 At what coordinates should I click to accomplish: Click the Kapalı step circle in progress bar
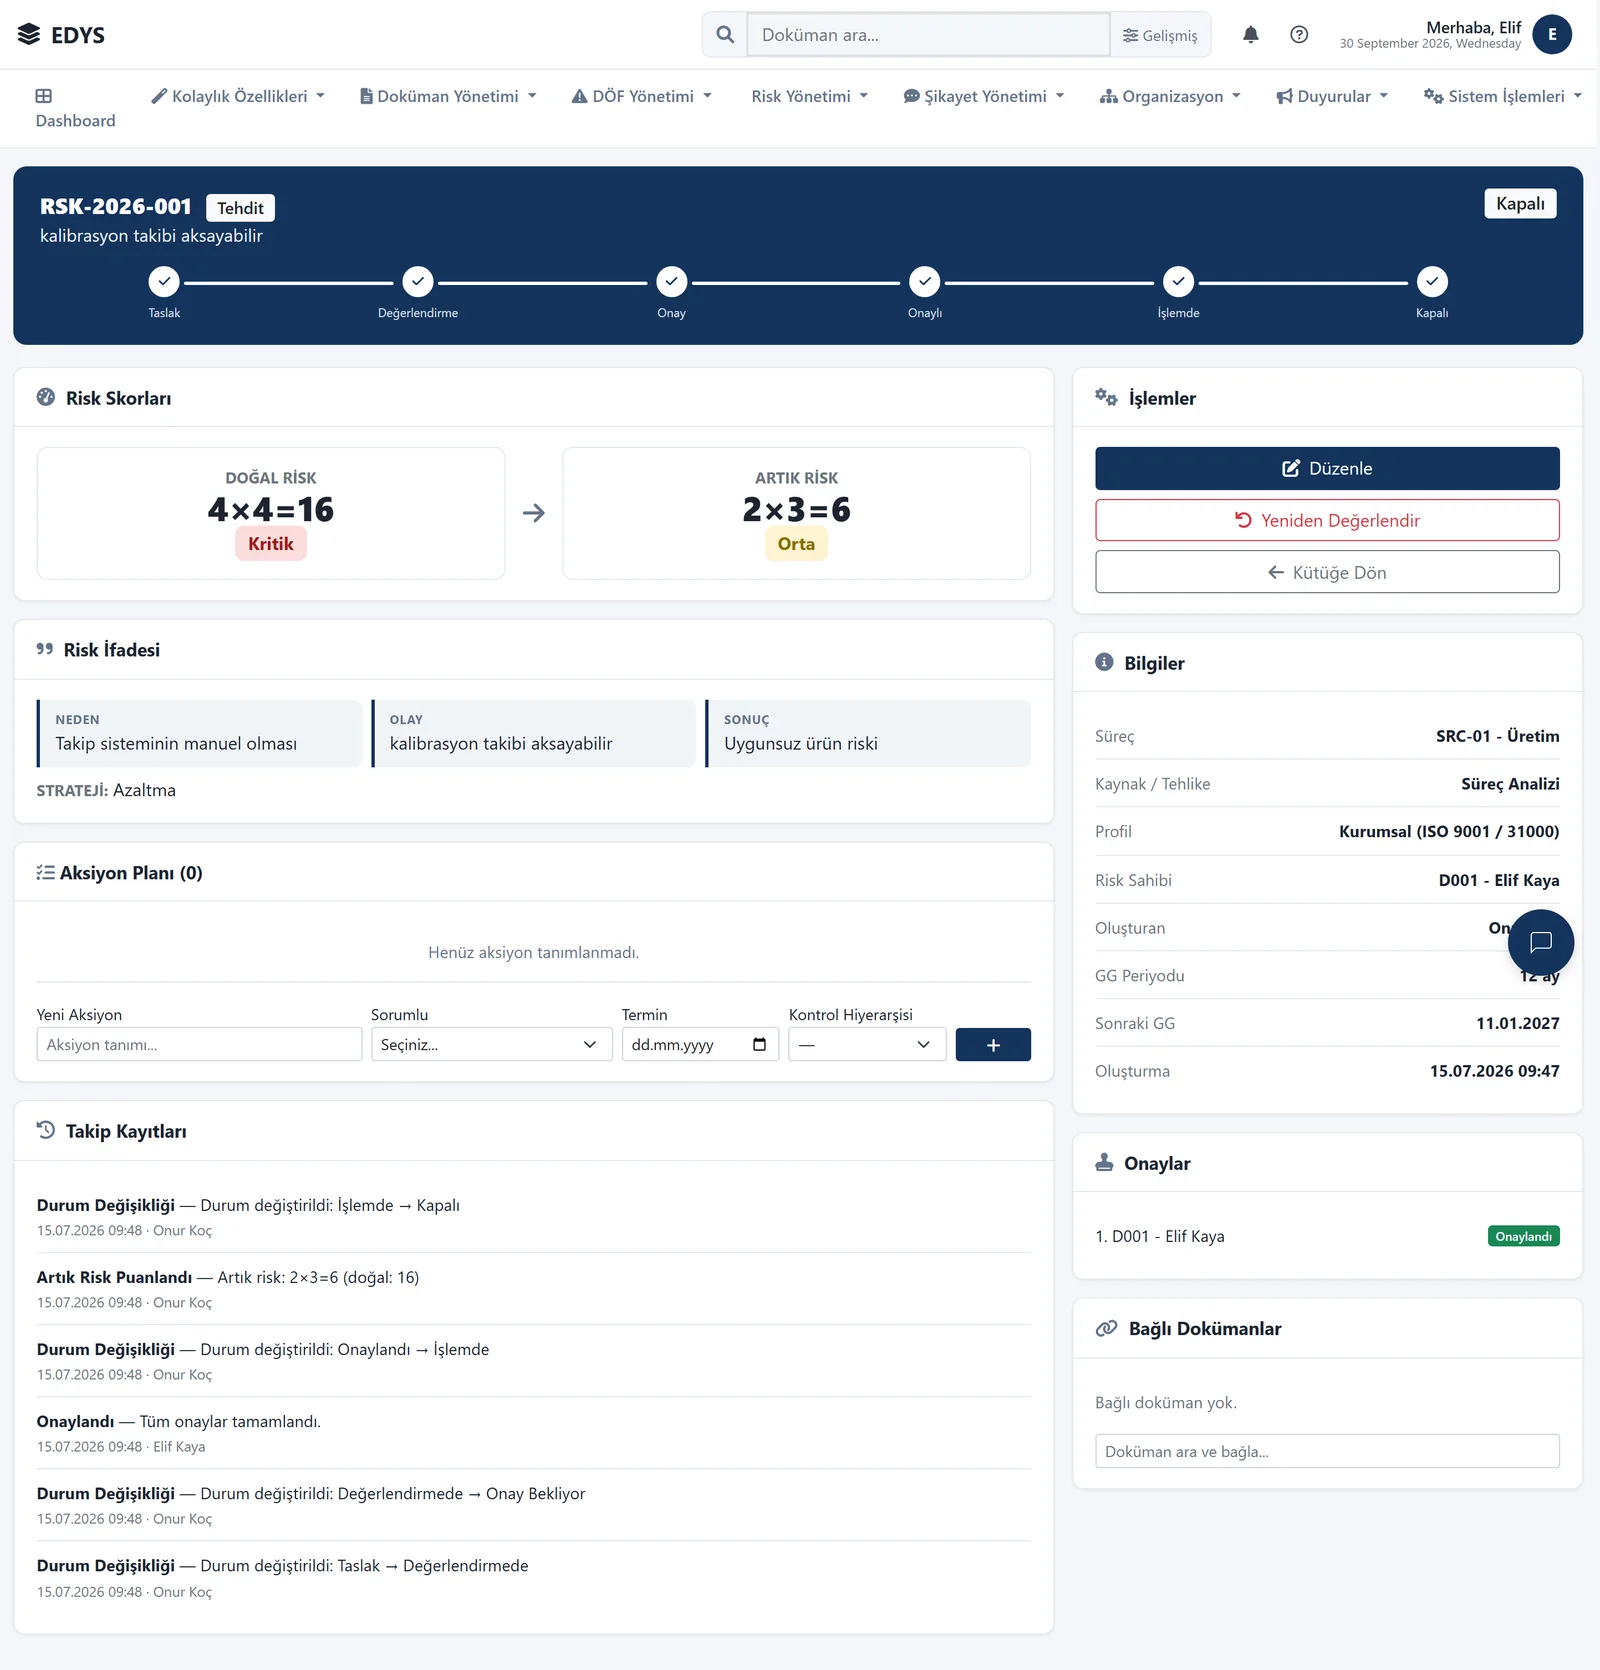click(x=1432, y=282)
